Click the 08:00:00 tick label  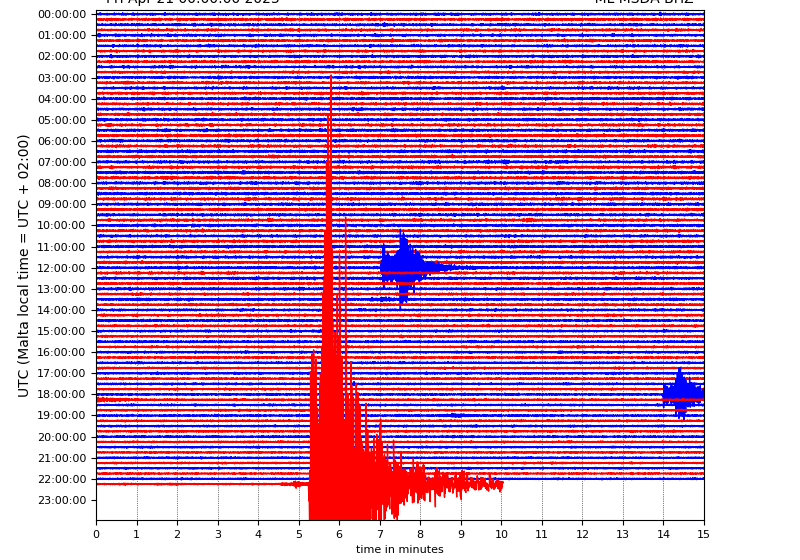click(62, 183)
